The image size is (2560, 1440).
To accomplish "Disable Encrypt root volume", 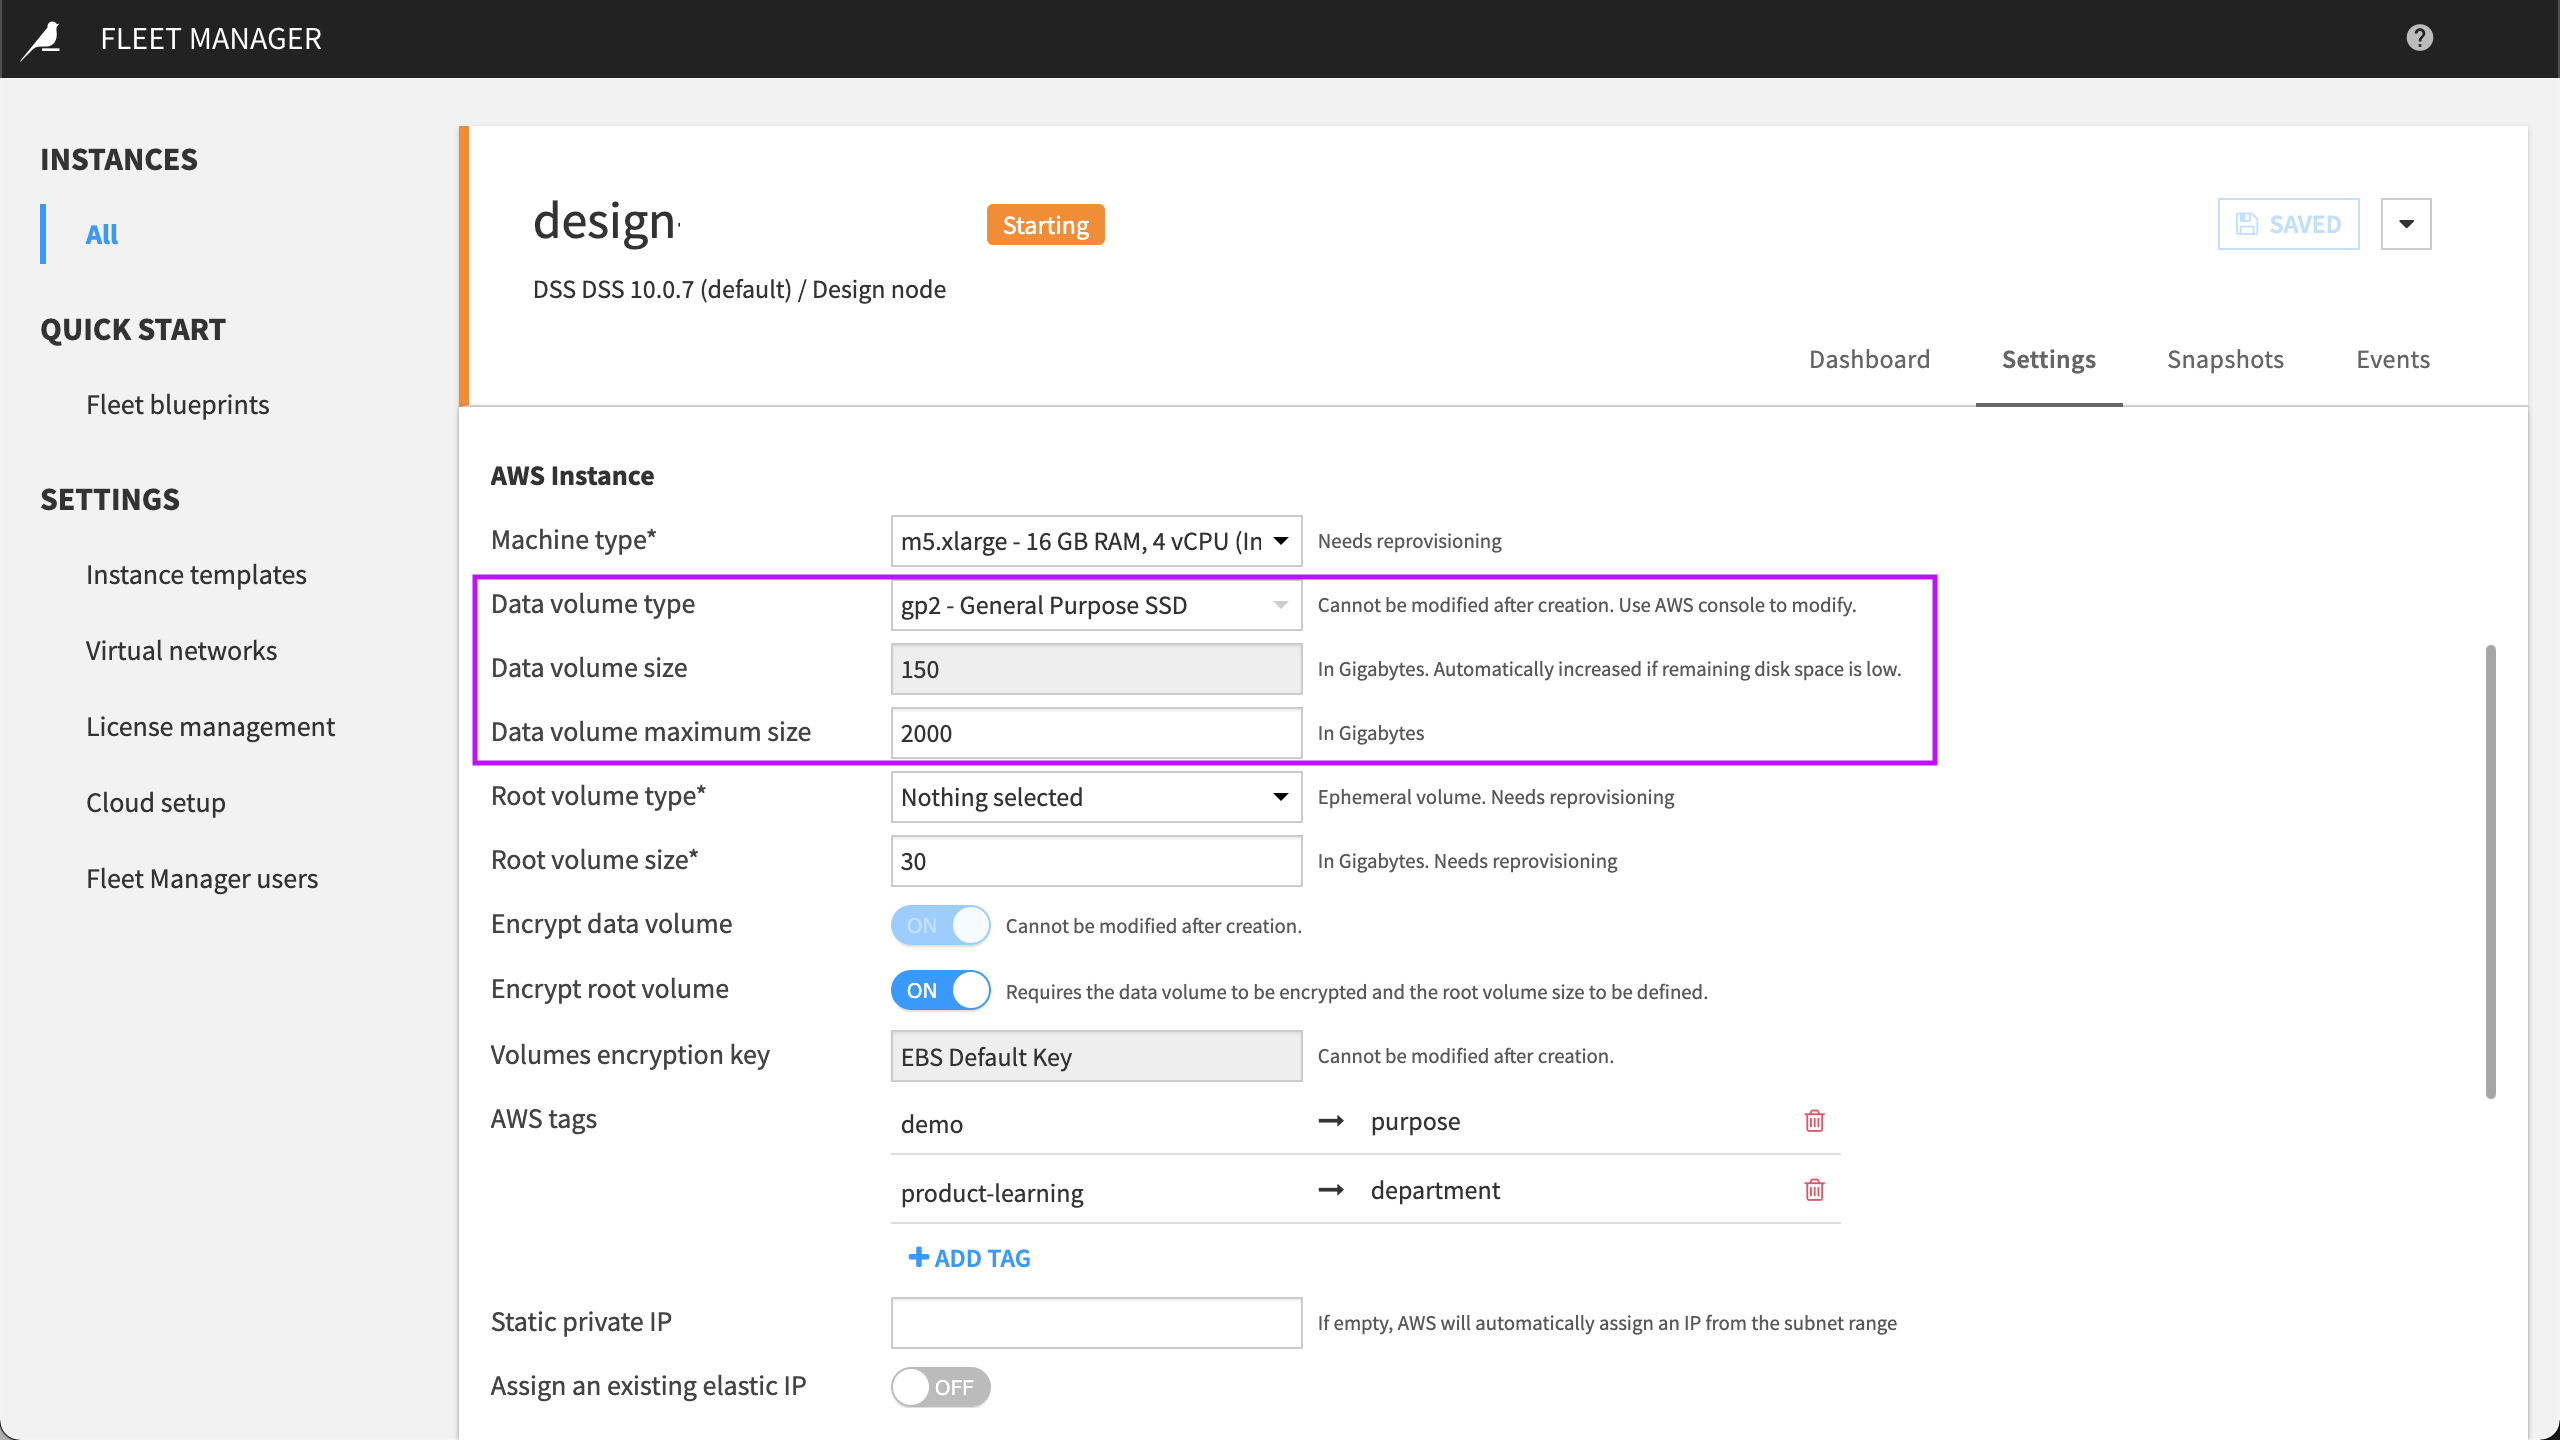I will coord(940,990).
